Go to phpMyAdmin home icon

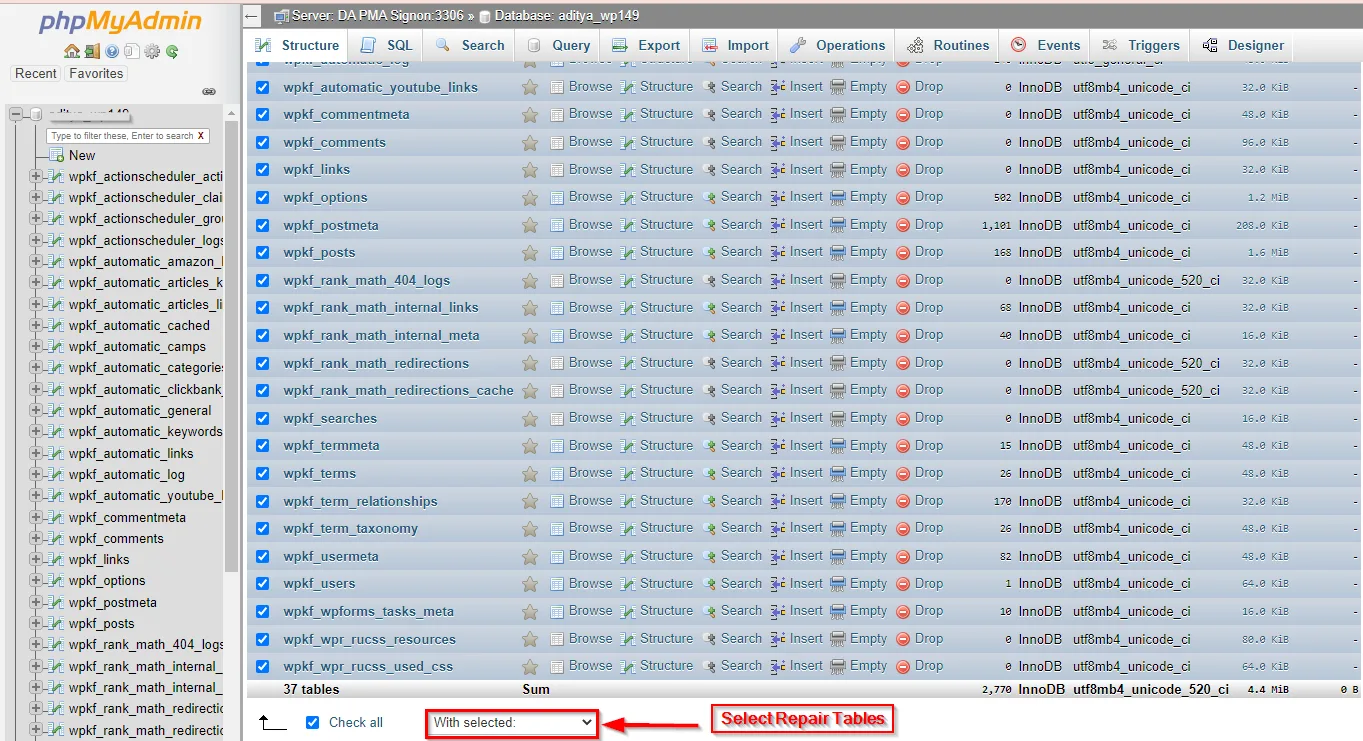point(72,51)
